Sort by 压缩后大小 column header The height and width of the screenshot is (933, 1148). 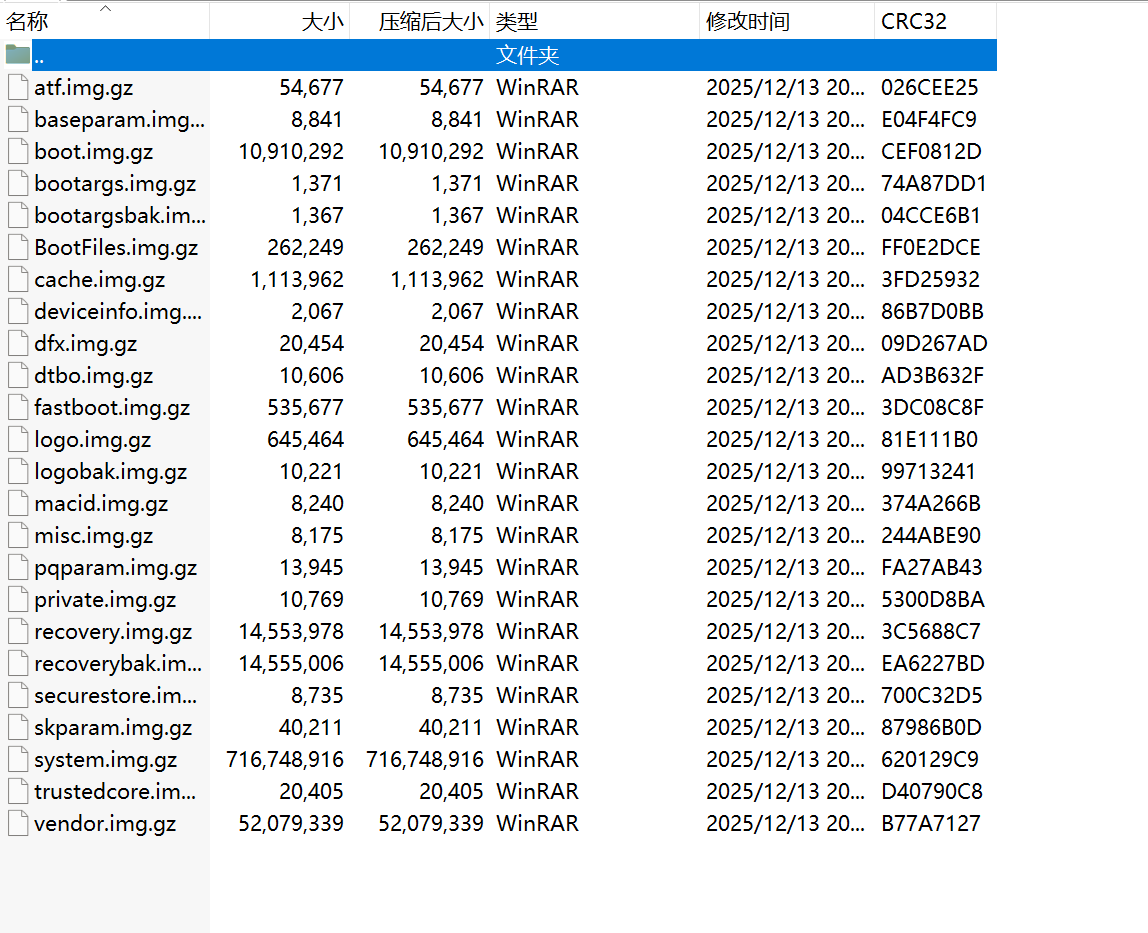click(x=430, y=22)
